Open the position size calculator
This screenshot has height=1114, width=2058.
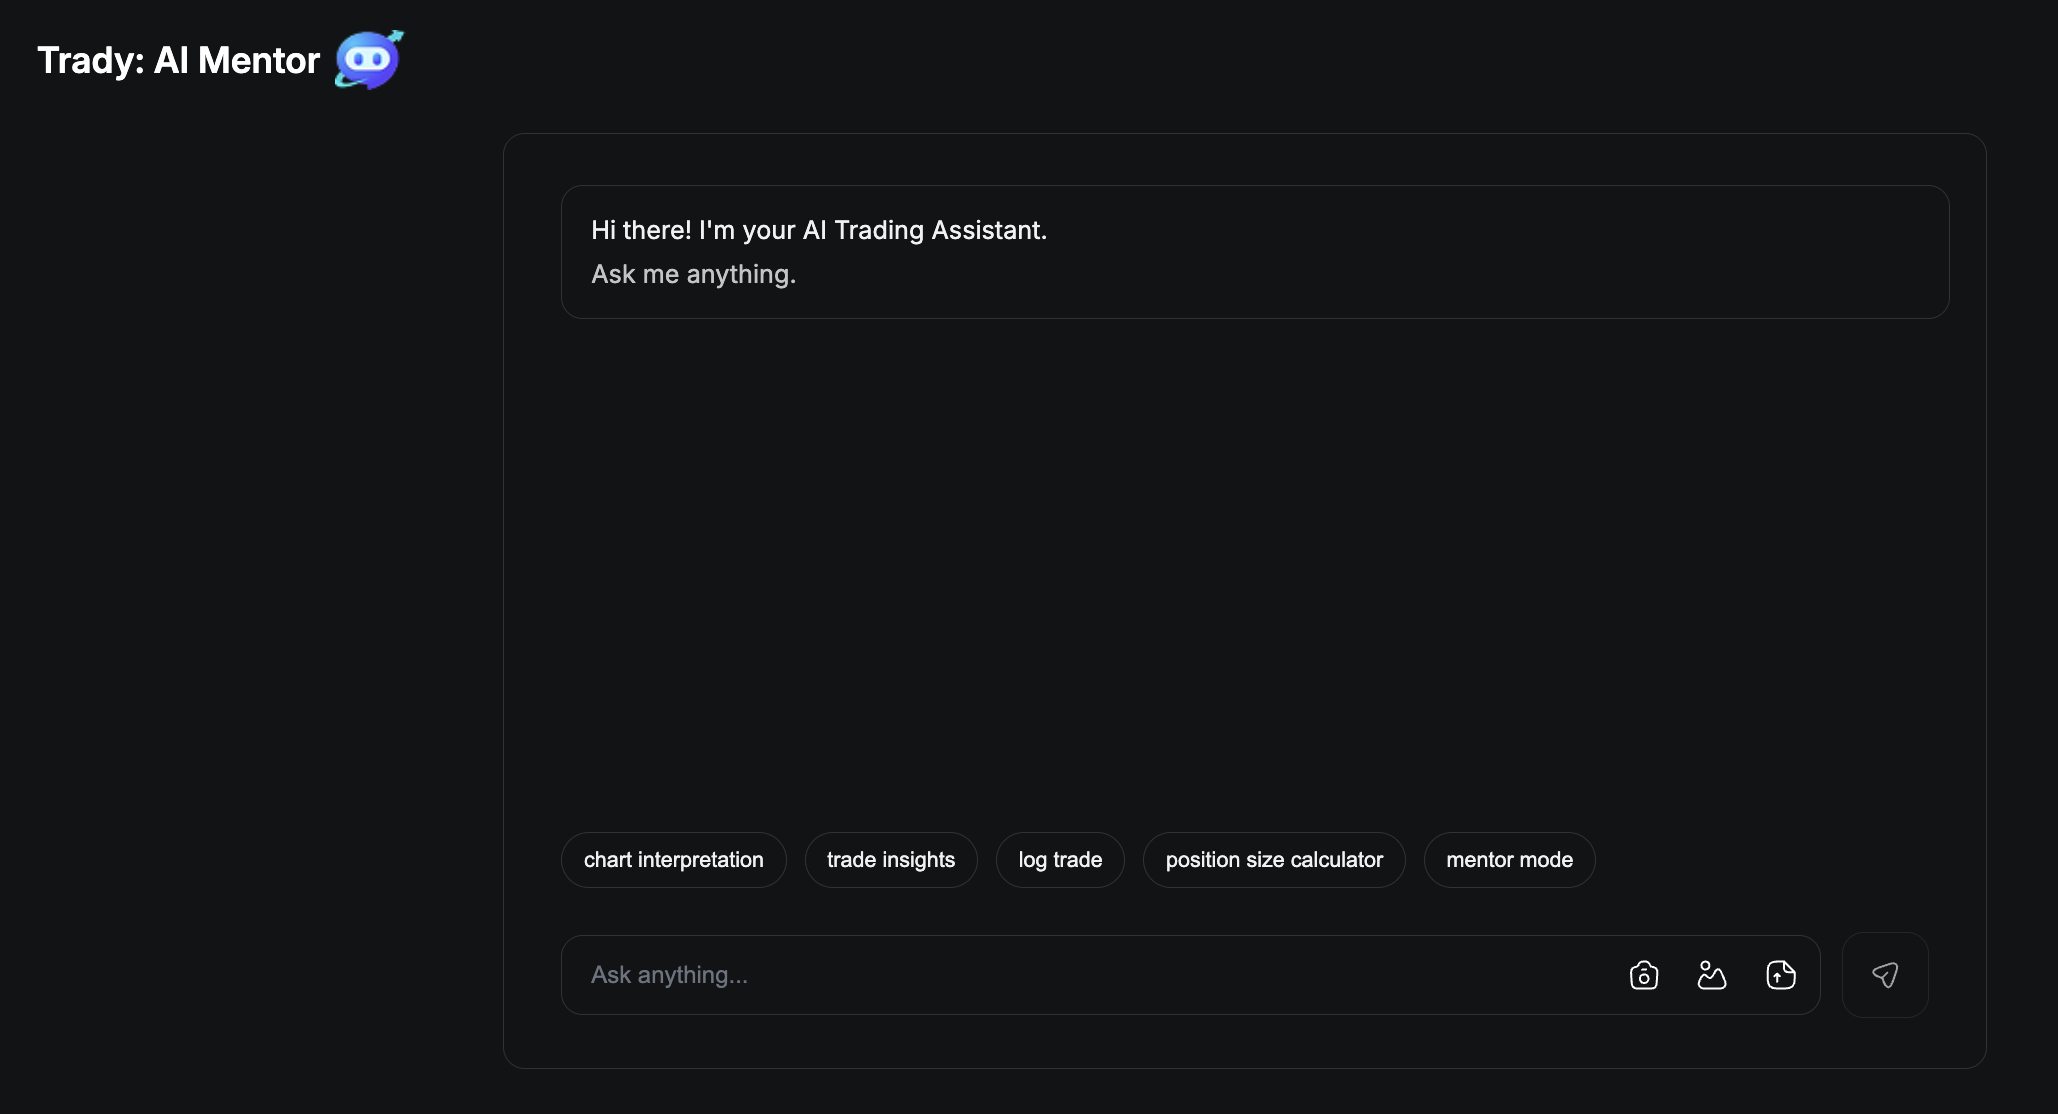[x=1274, y=860]
